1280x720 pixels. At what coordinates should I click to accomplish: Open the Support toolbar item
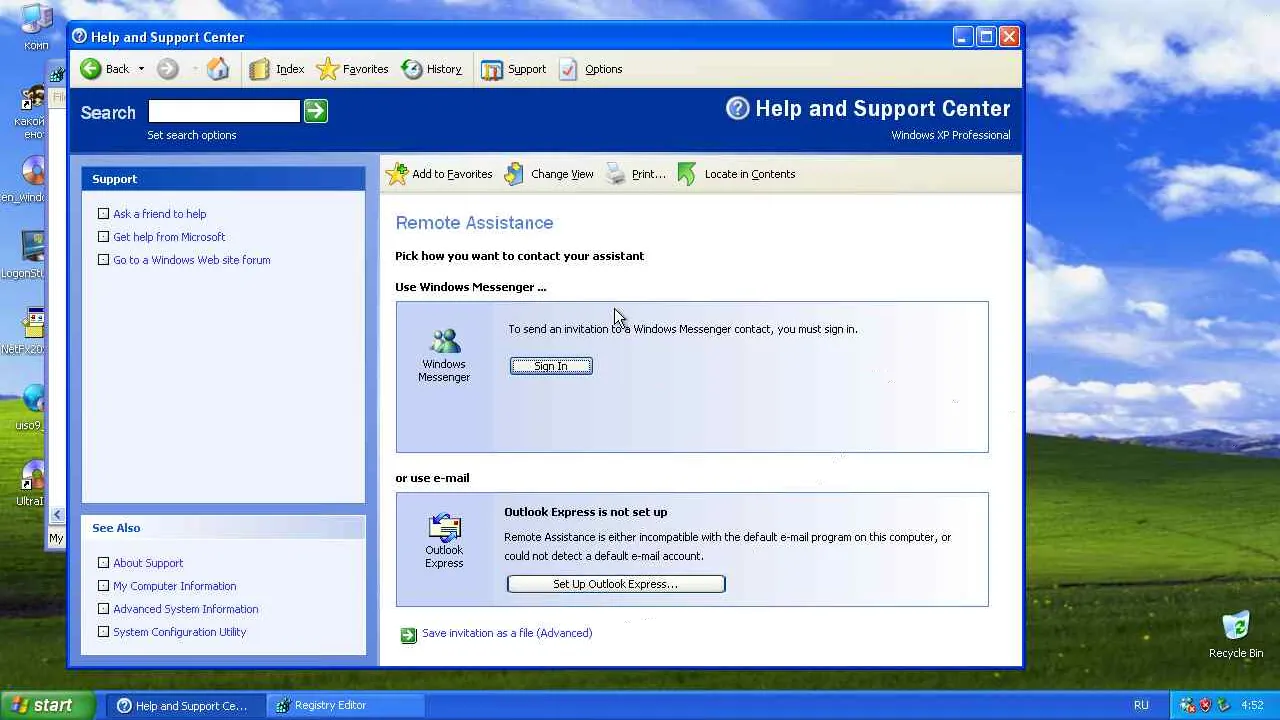click(513, 69)
